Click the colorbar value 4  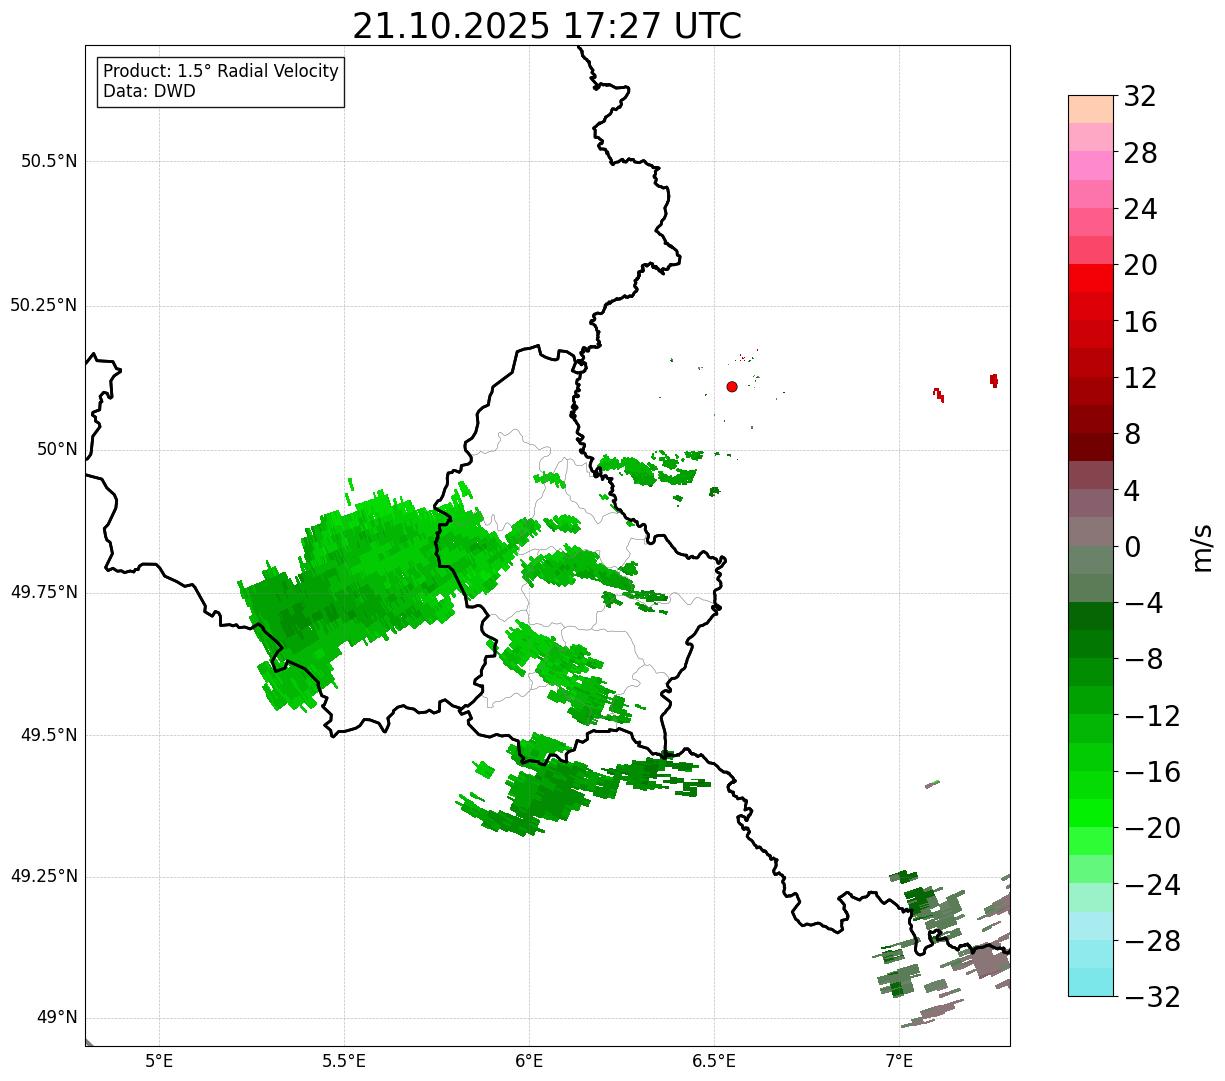click(1132, 491)
